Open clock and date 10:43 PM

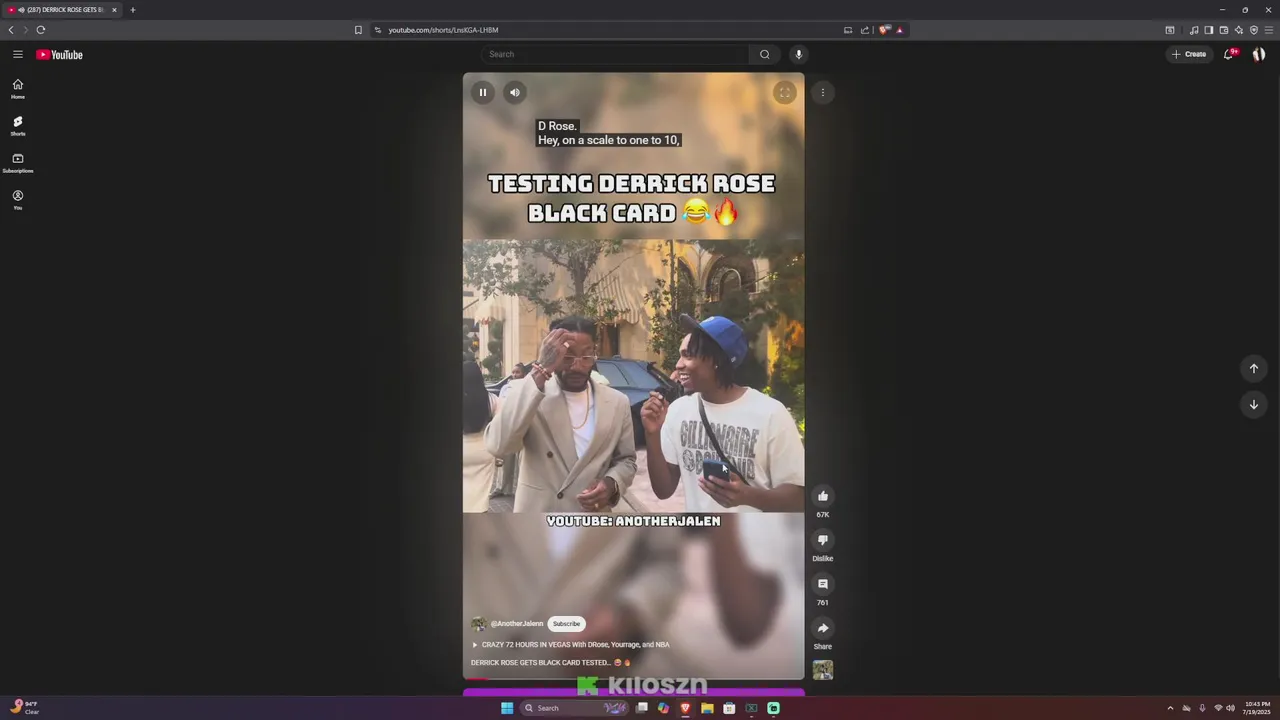coord(1257,708)
